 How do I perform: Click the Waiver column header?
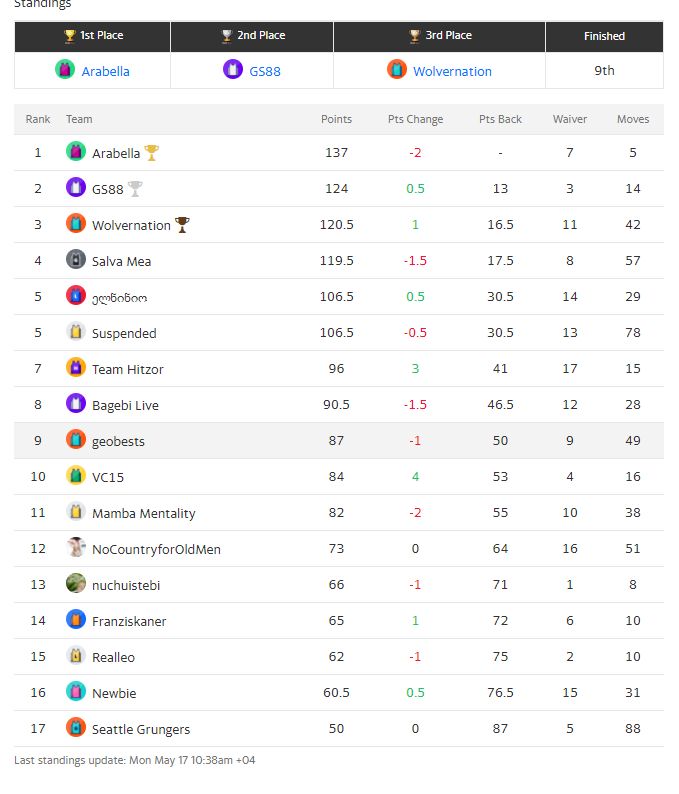tap(570, 119)
